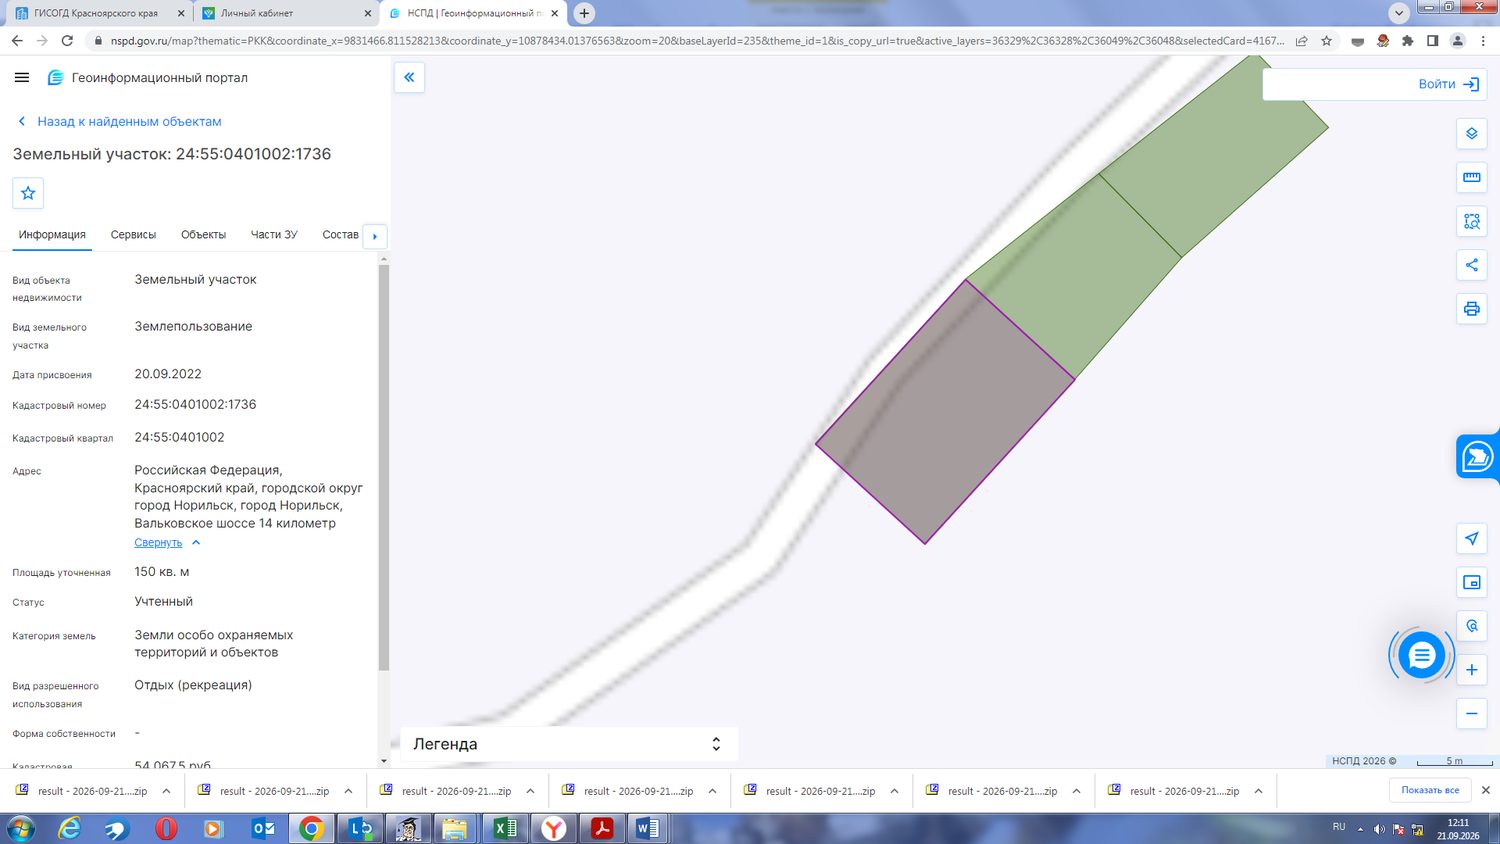Click Показать все downloads button
The height and width of the screenshot is (844, 1500).
[1430, 790]
